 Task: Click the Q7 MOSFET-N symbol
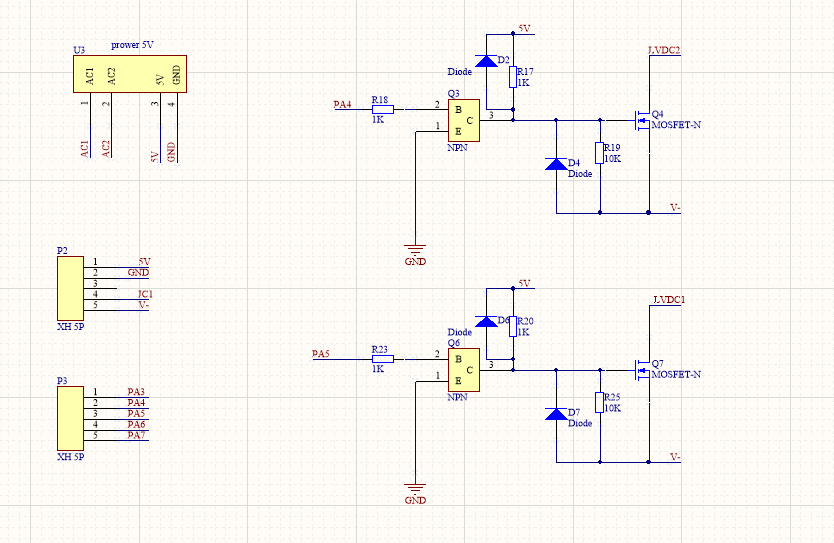tap(640, 370)
